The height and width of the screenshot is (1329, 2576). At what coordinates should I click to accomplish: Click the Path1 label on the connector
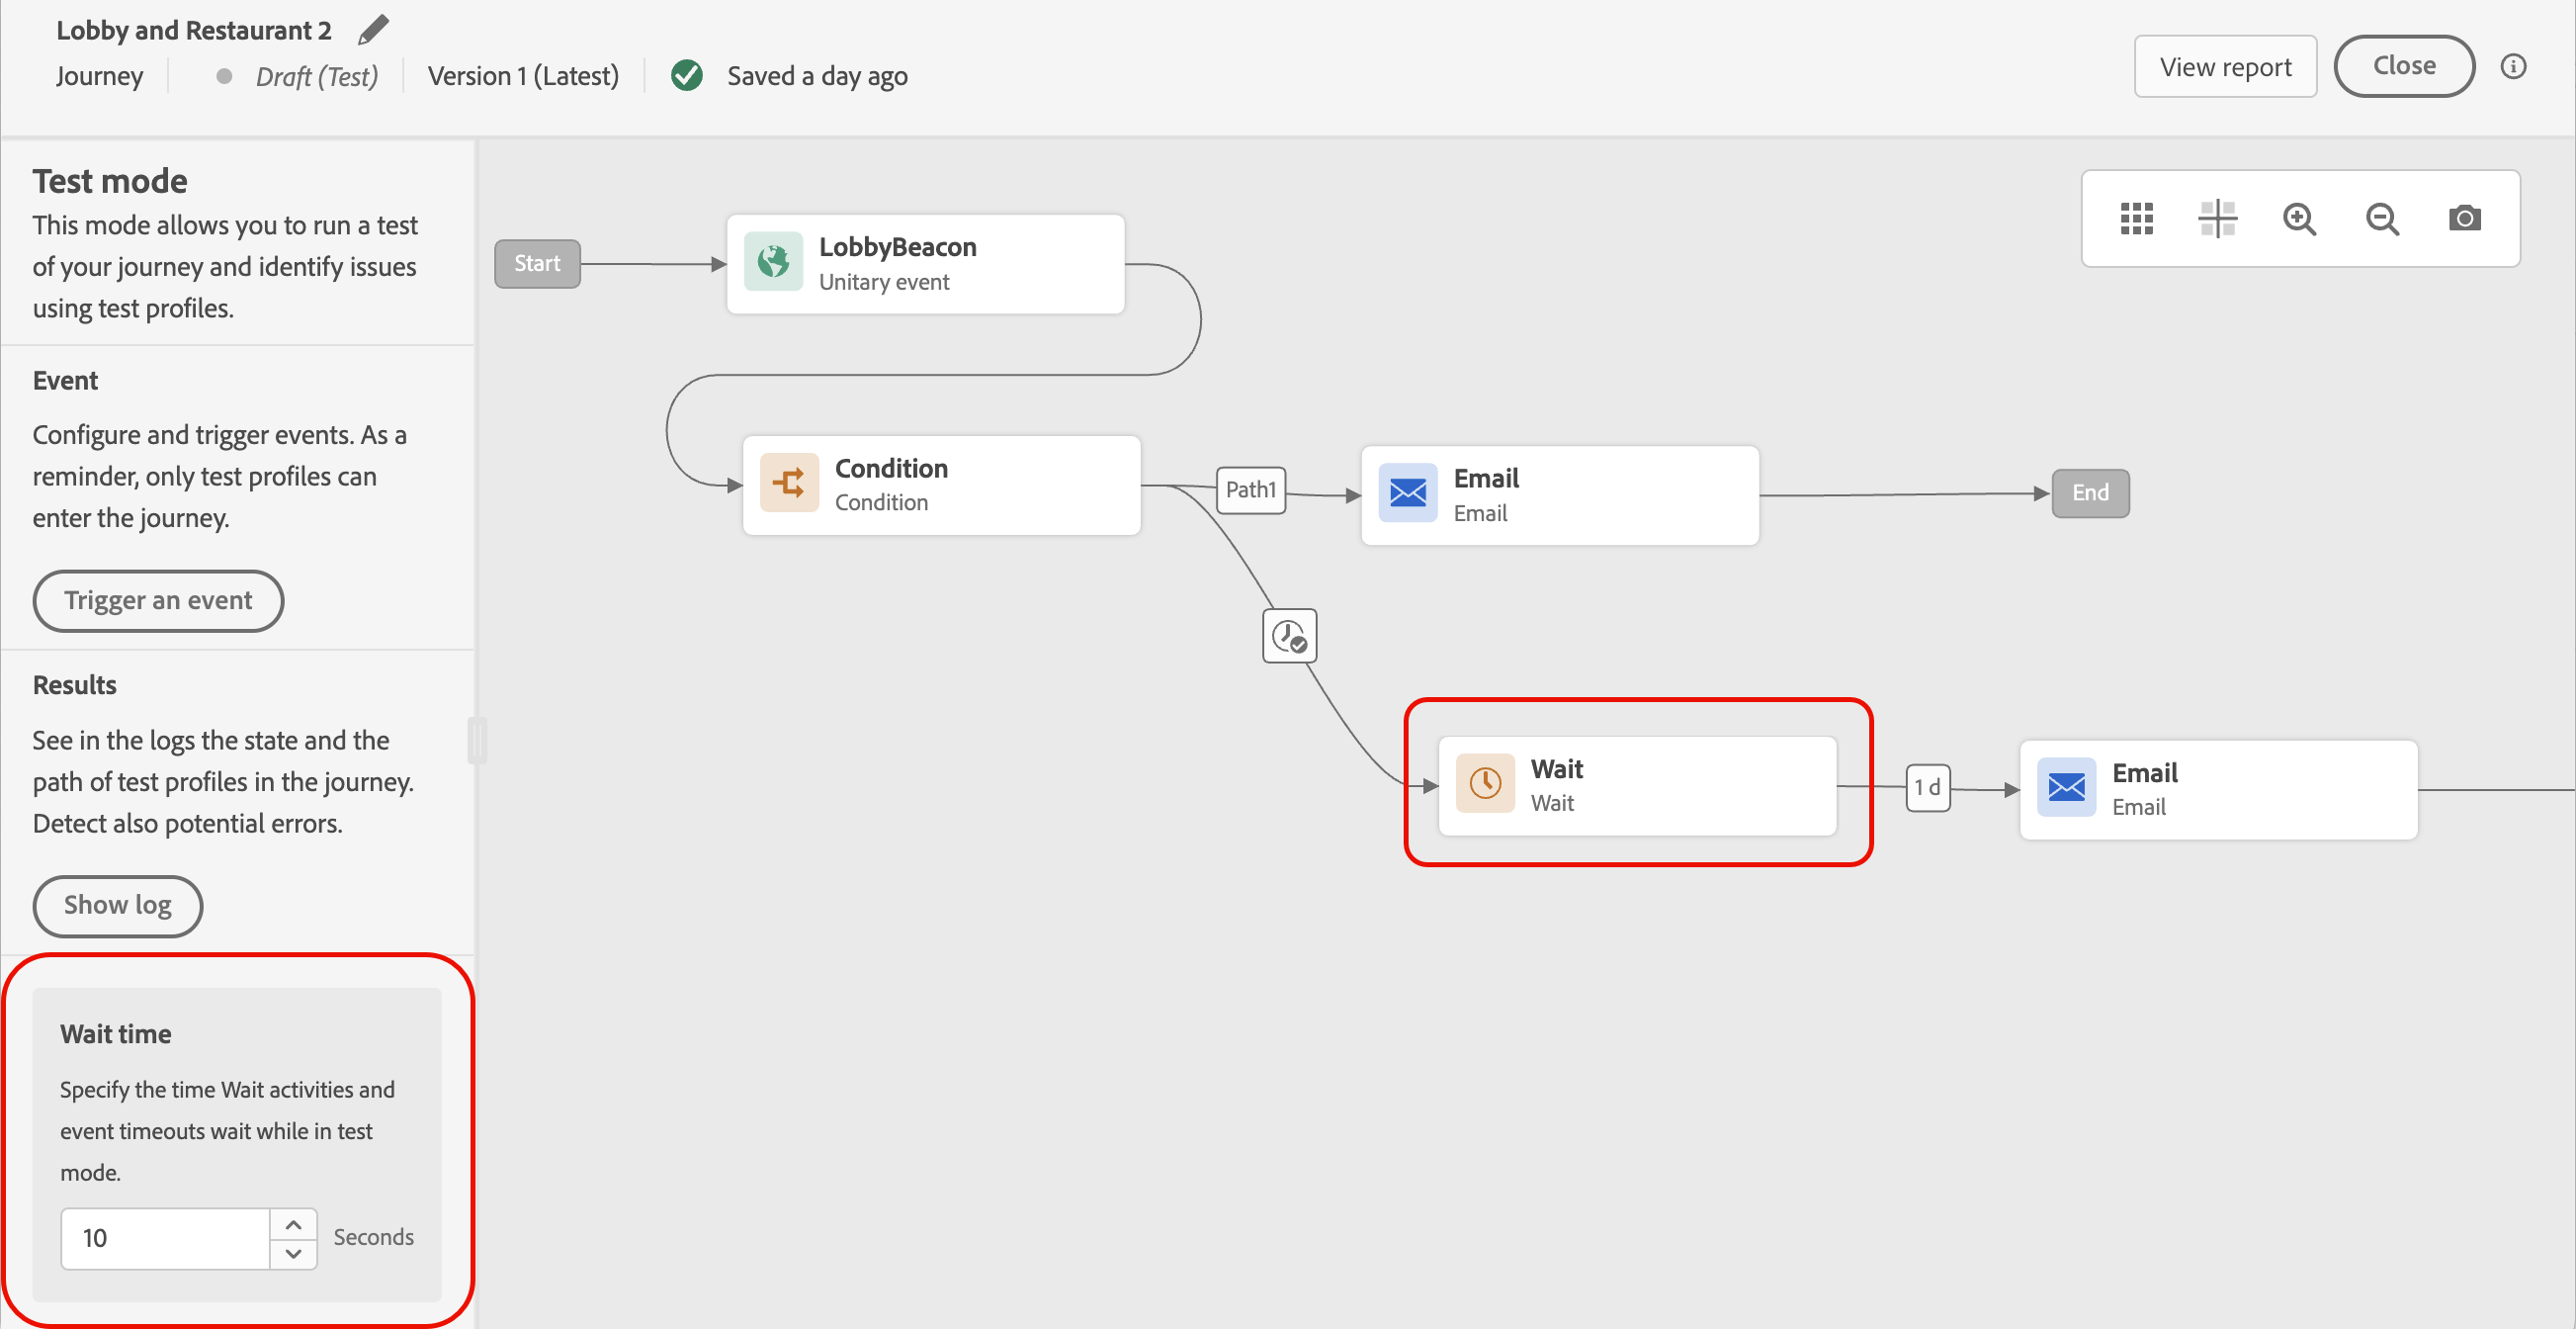point(1250,490)
